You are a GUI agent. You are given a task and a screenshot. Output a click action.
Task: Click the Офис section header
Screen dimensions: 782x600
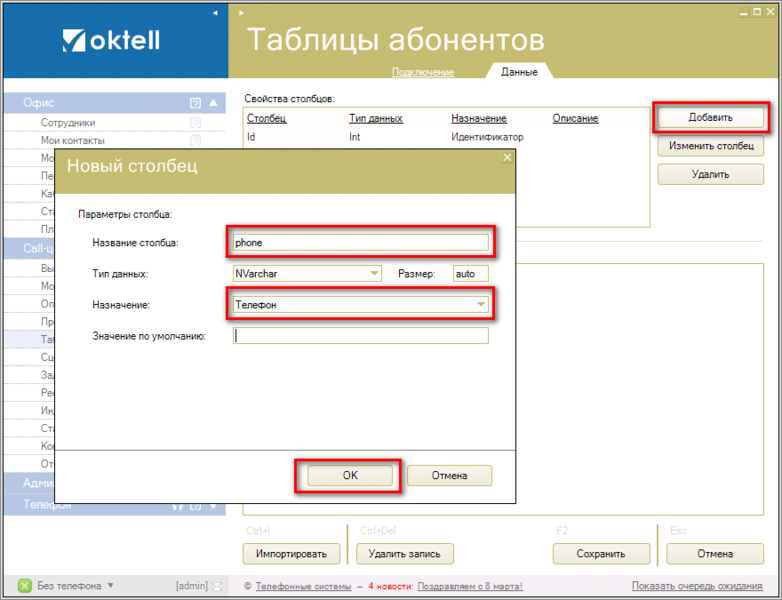tap(115, 103)
